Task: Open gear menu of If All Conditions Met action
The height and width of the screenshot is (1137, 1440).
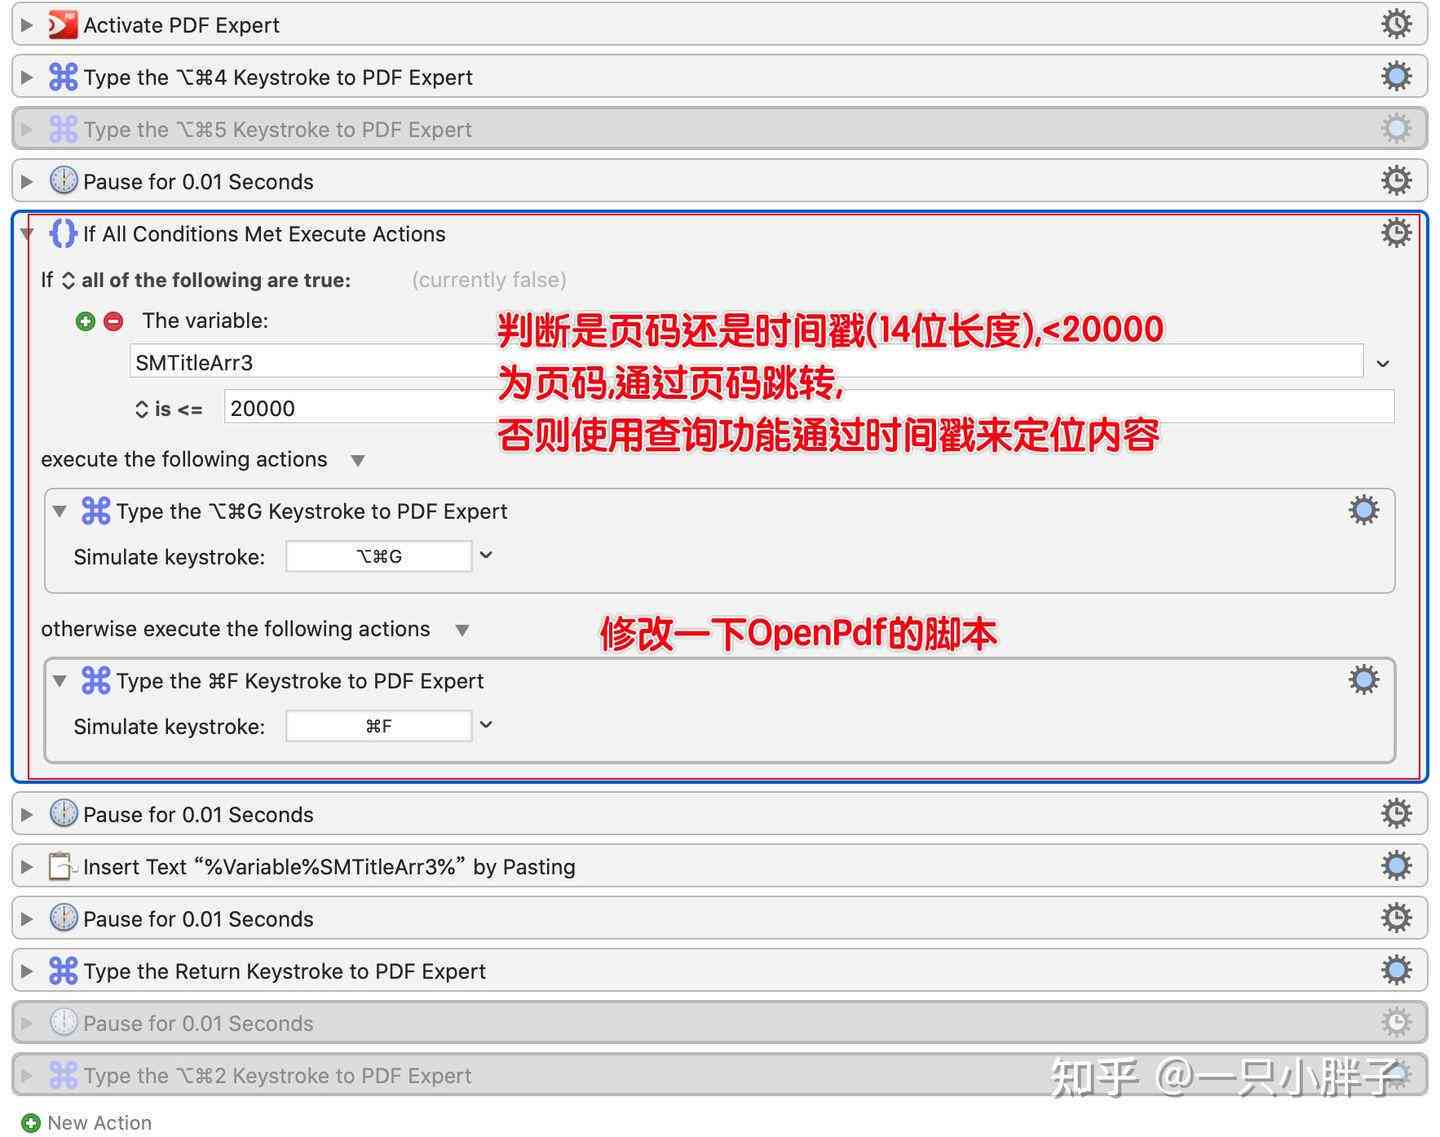Action: coord(1396,233)
